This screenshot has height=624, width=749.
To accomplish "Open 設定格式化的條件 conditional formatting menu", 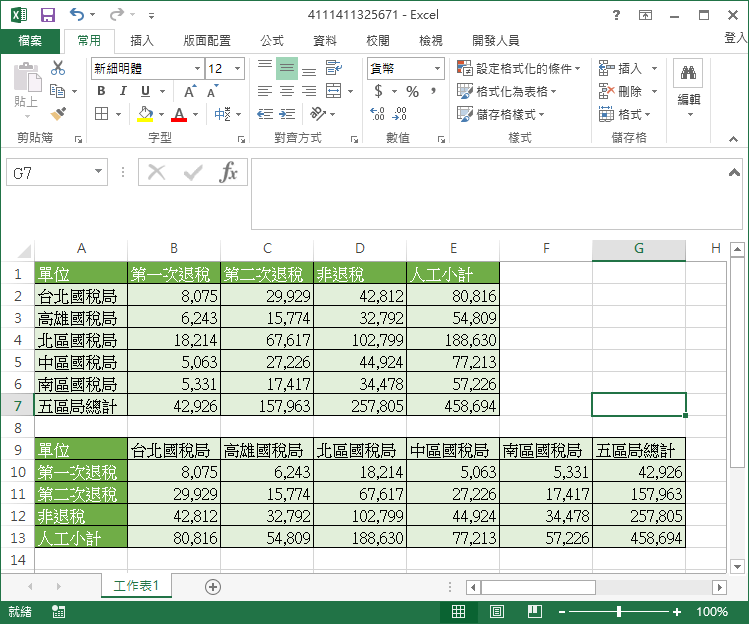I will point(519,68).
